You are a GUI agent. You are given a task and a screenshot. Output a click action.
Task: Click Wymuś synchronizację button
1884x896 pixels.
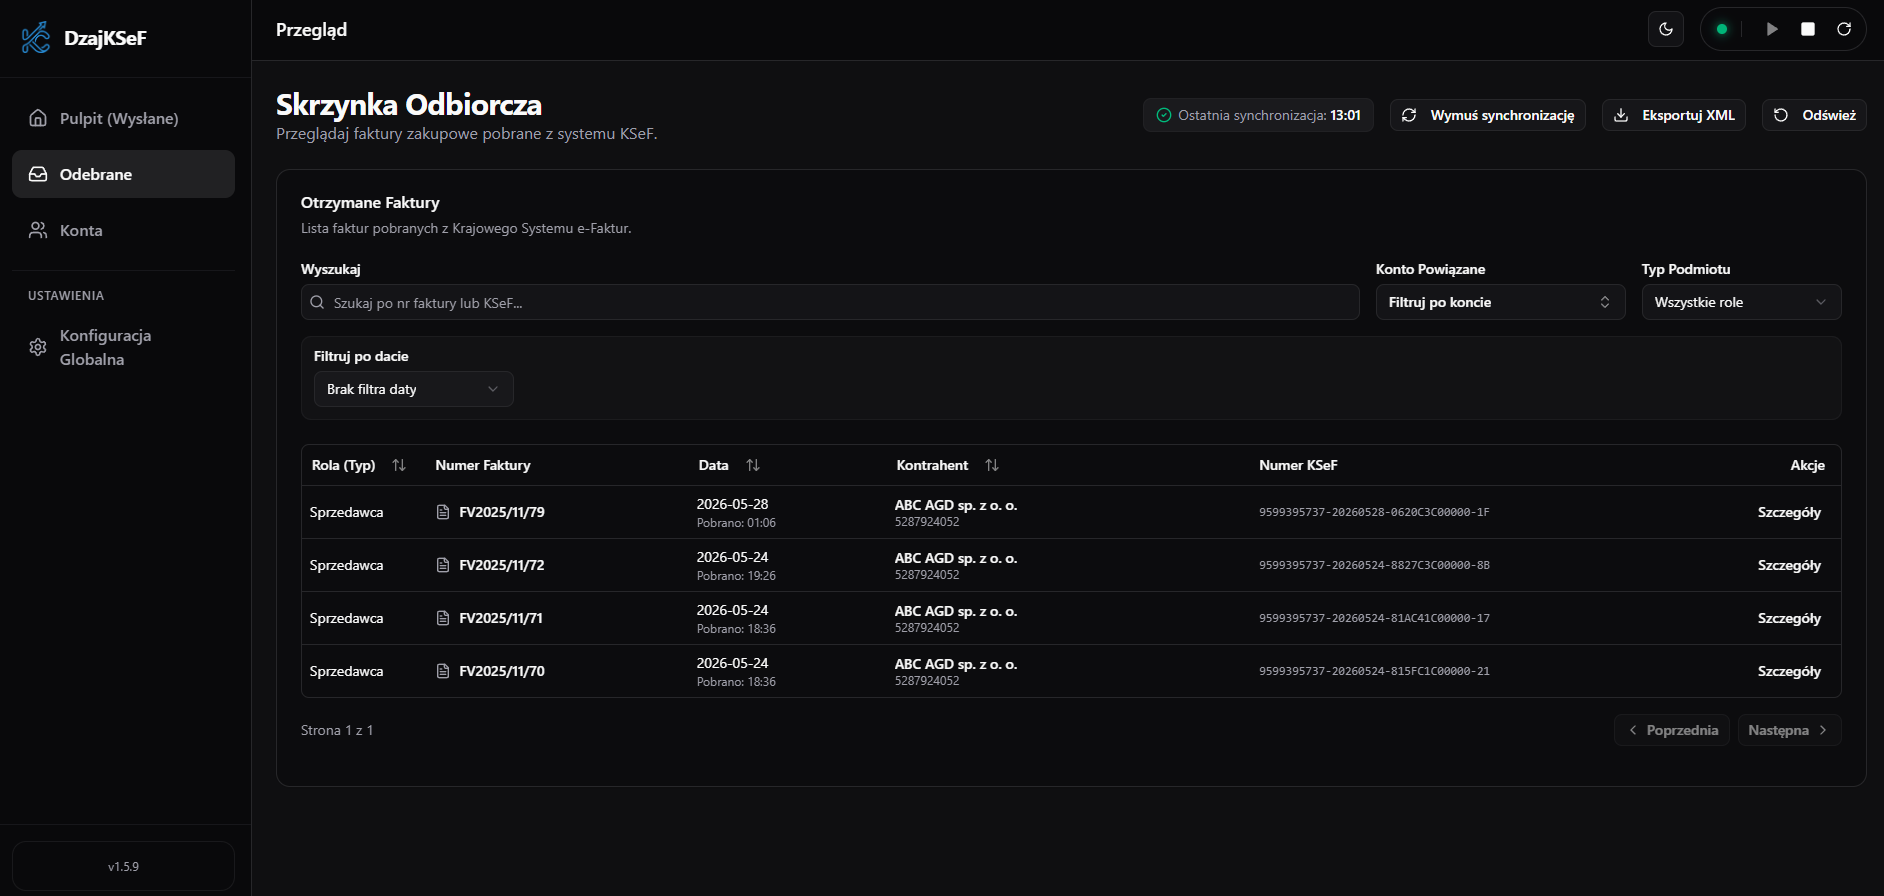click(1487, 115)
